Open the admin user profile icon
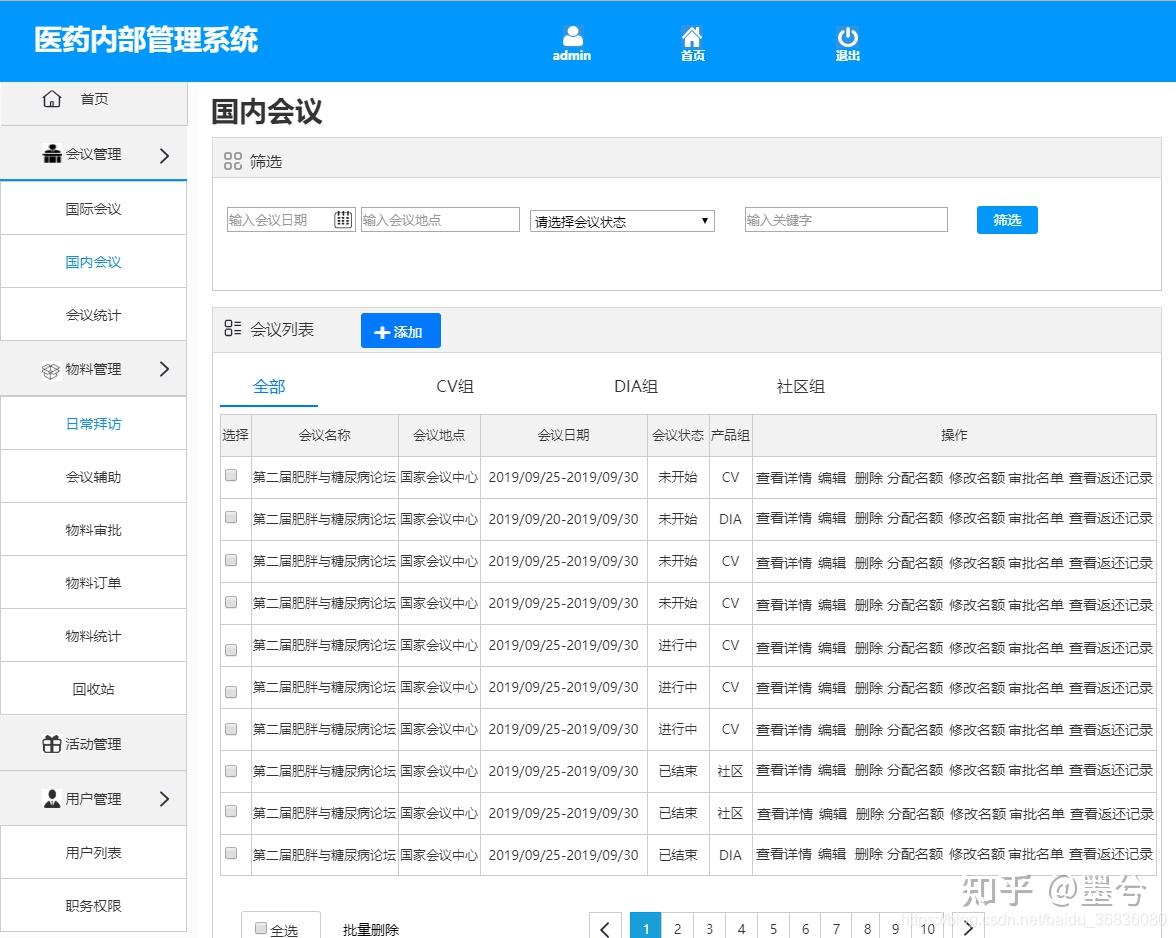 coord(572,36)
